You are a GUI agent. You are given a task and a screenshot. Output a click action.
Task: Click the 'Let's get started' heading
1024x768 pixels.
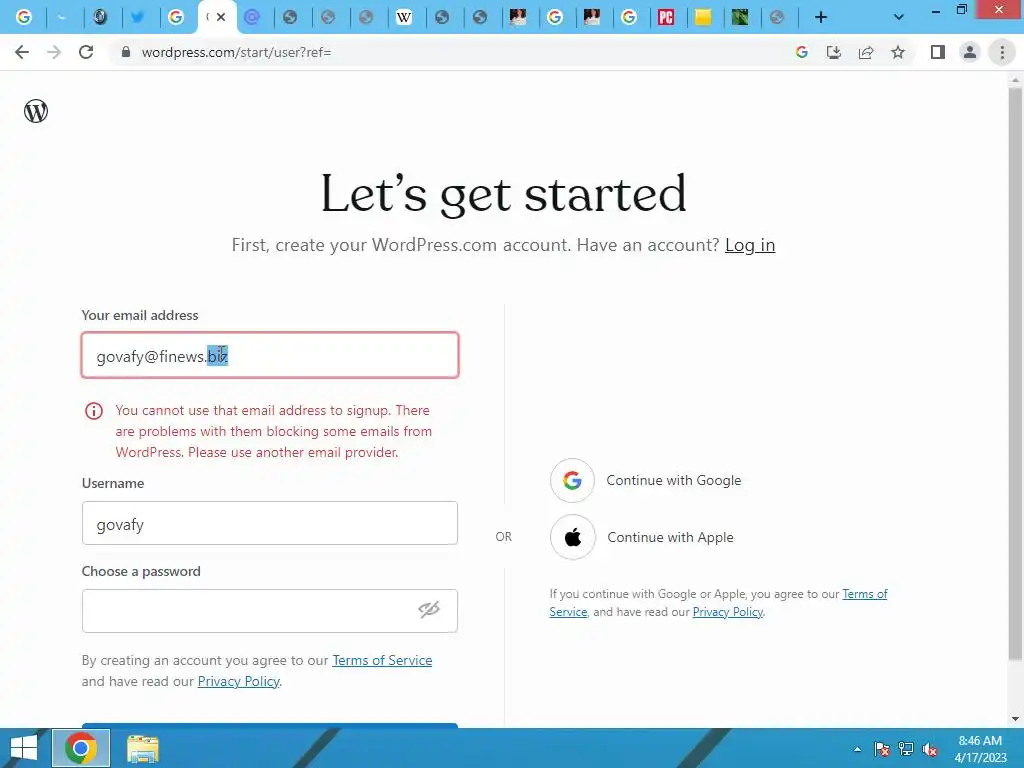pyautogui.click(x=504, y=194)
